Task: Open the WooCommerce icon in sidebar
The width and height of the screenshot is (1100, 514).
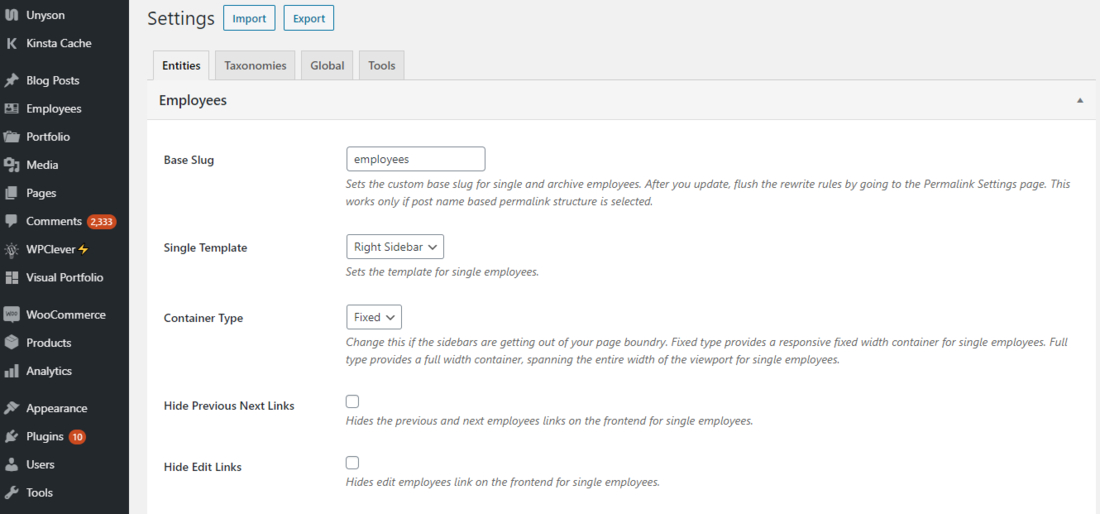Action: (12, 314)
